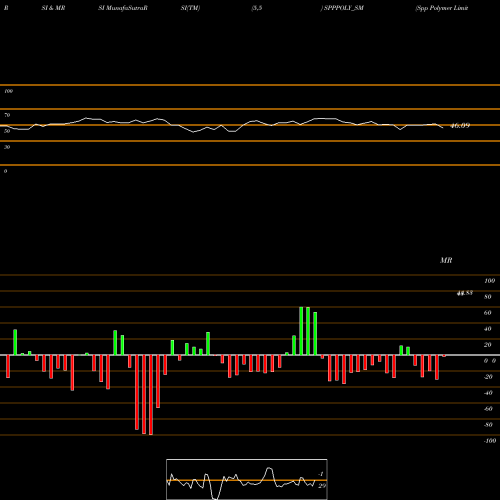Select the MR panel title label
Image resolution: width=500 pixels, height=500 pixels.
click(x=446, y=260)
